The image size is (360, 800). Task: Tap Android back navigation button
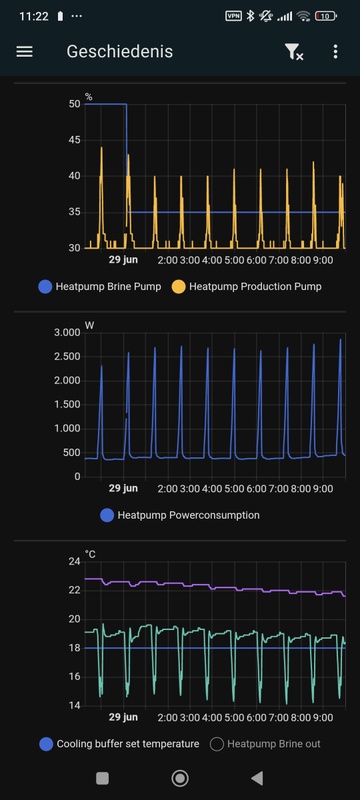click(258, 778)
